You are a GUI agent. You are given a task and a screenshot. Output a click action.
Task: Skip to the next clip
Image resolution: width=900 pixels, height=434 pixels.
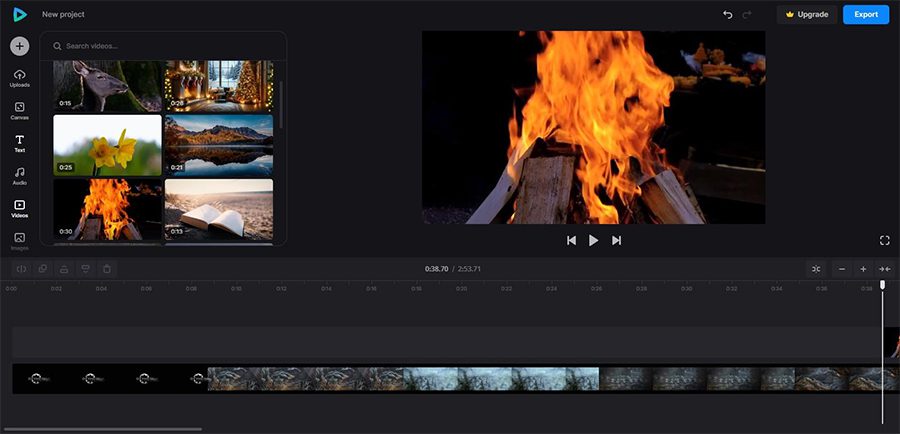coord(616,241)
